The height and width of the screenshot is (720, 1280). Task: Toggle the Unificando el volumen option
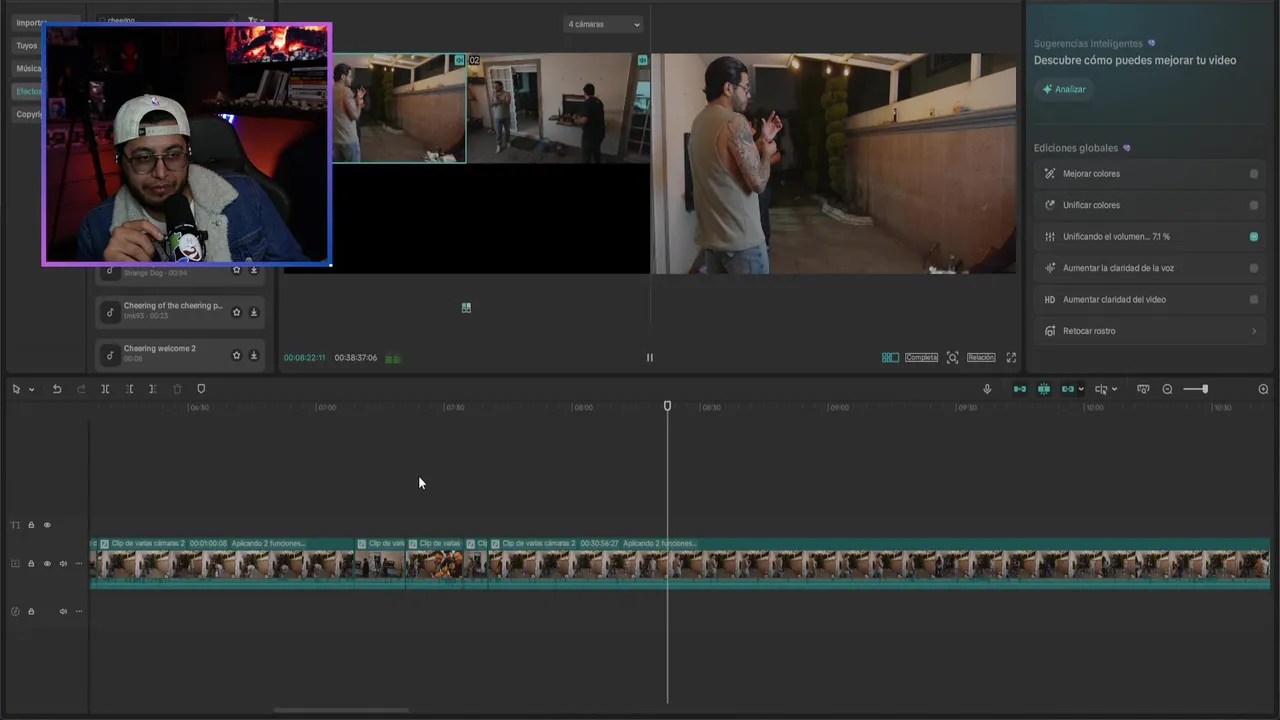tap(1254, 237)
